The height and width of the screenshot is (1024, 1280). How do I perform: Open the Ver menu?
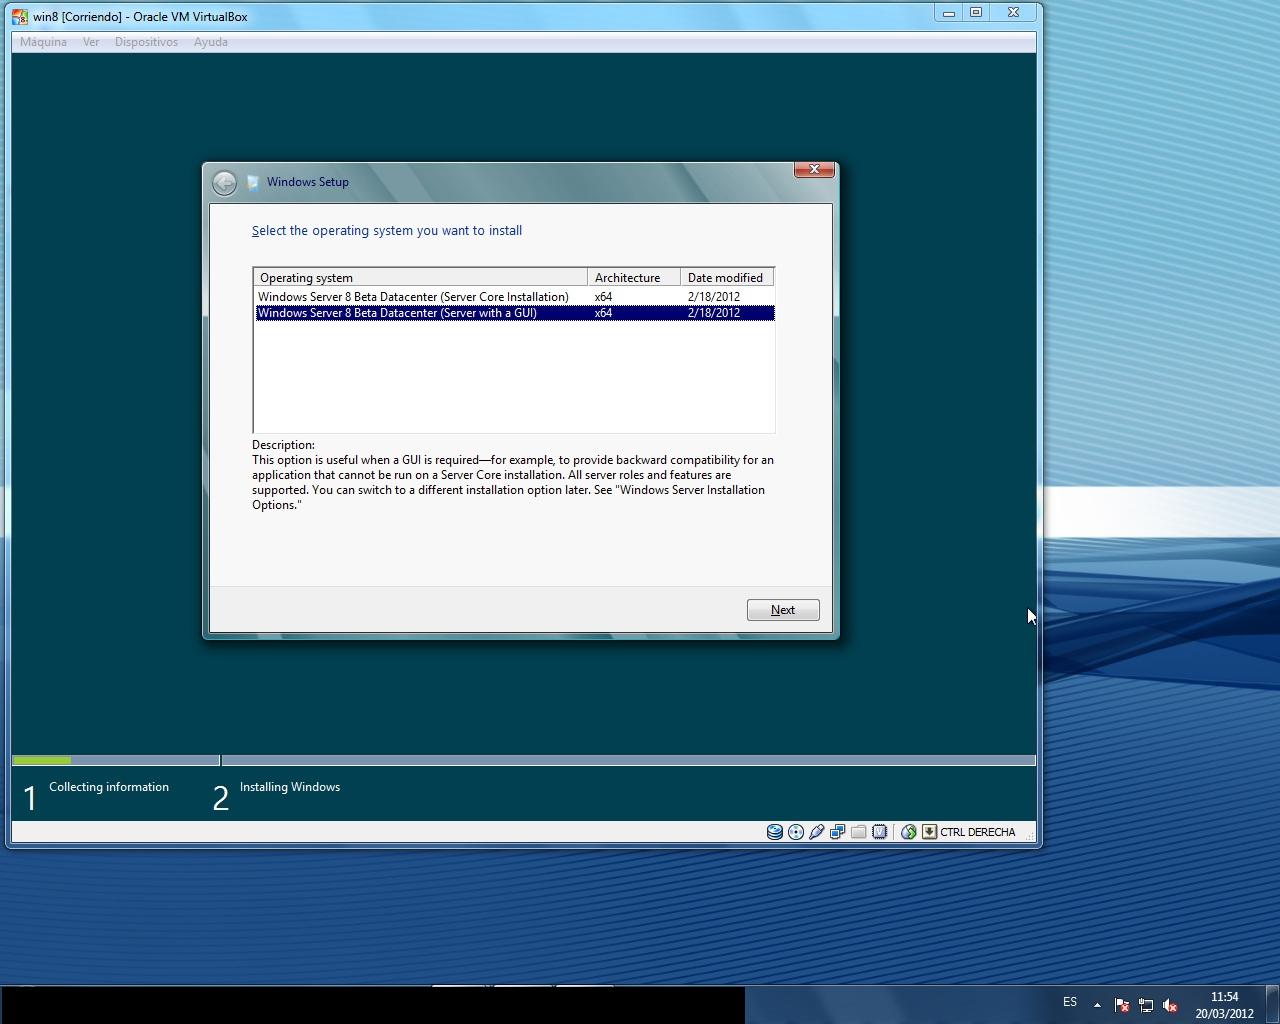pyautogui.click(x=91, y=42)
